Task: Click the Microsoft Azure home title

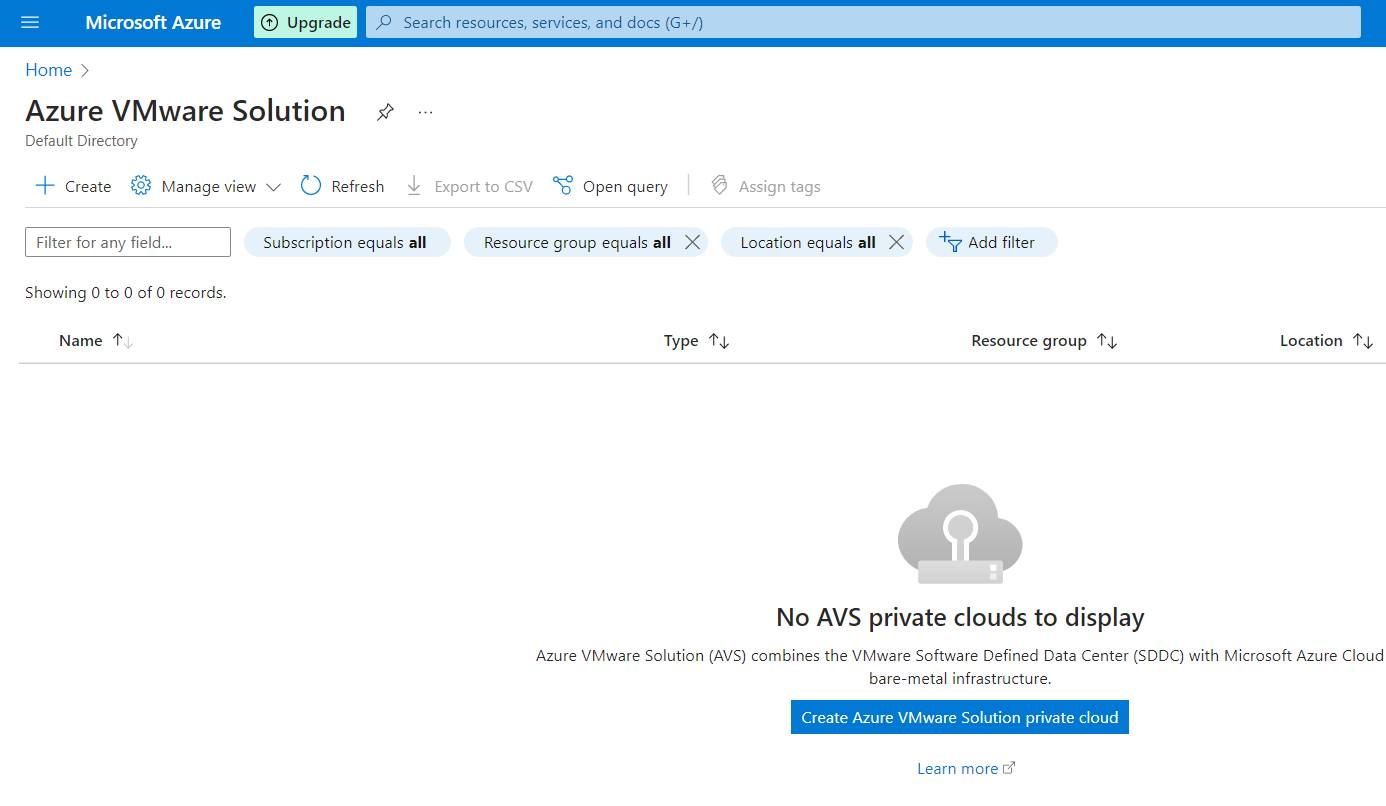Action: pyautogui.click(x=153, y=22)
